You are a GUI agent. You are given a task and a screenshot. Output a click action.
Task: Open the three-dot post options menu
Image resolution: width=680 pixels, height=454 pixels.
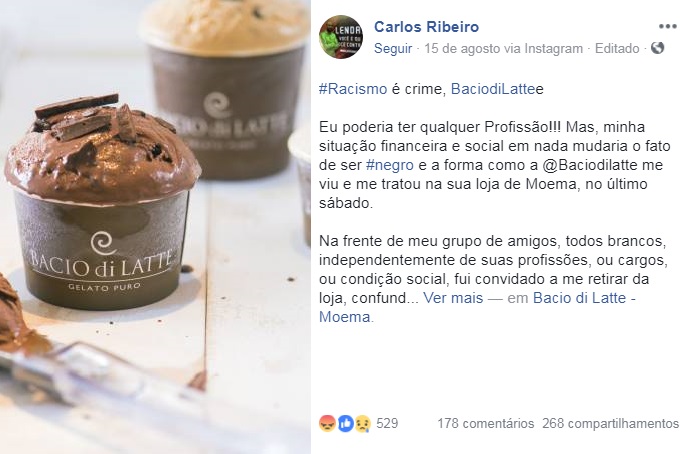667,27
